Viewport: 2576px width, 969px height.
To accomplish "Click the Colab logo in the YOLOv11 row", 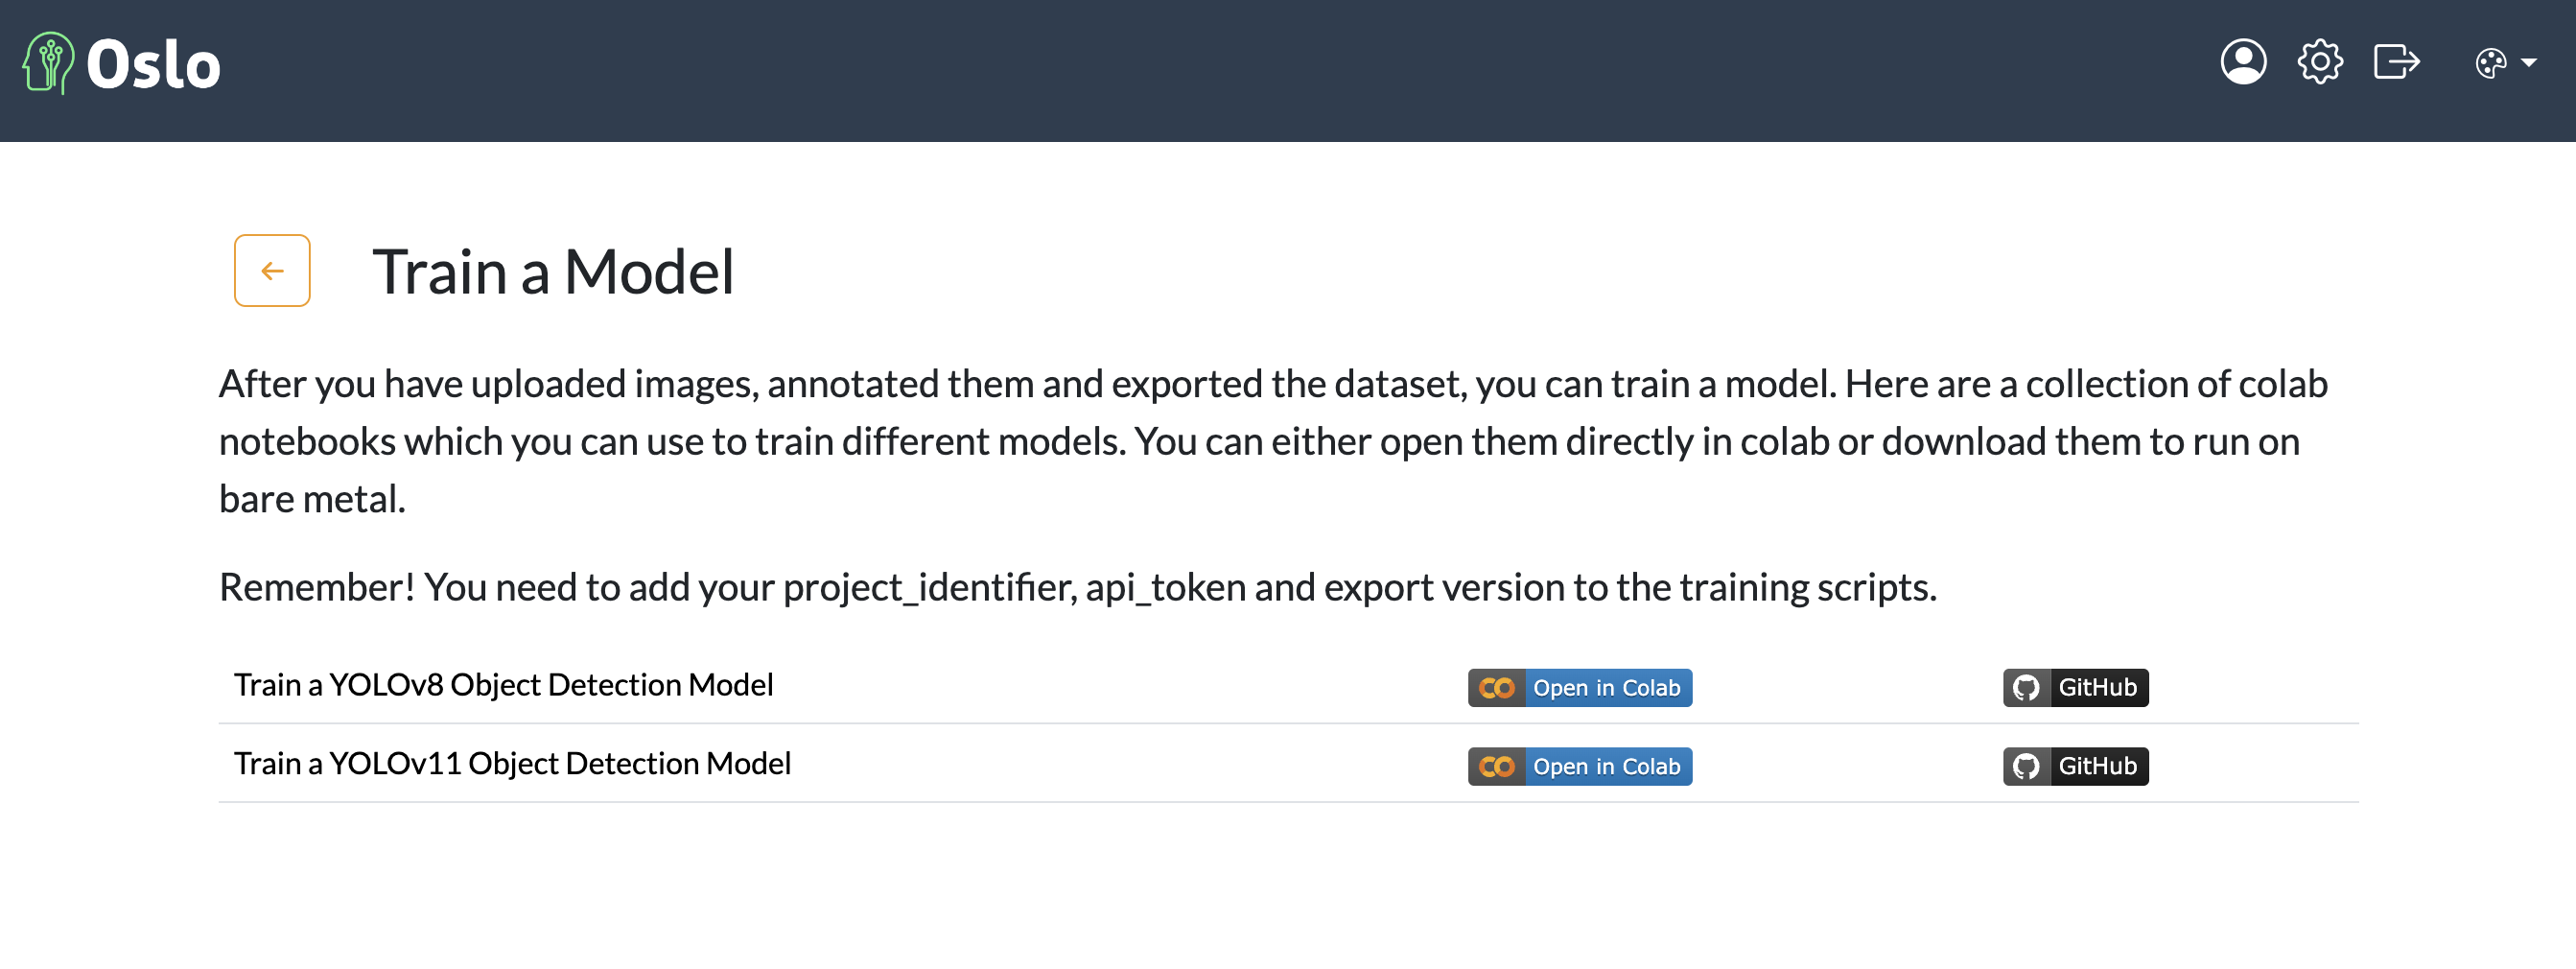I will tap(1496, 766).
